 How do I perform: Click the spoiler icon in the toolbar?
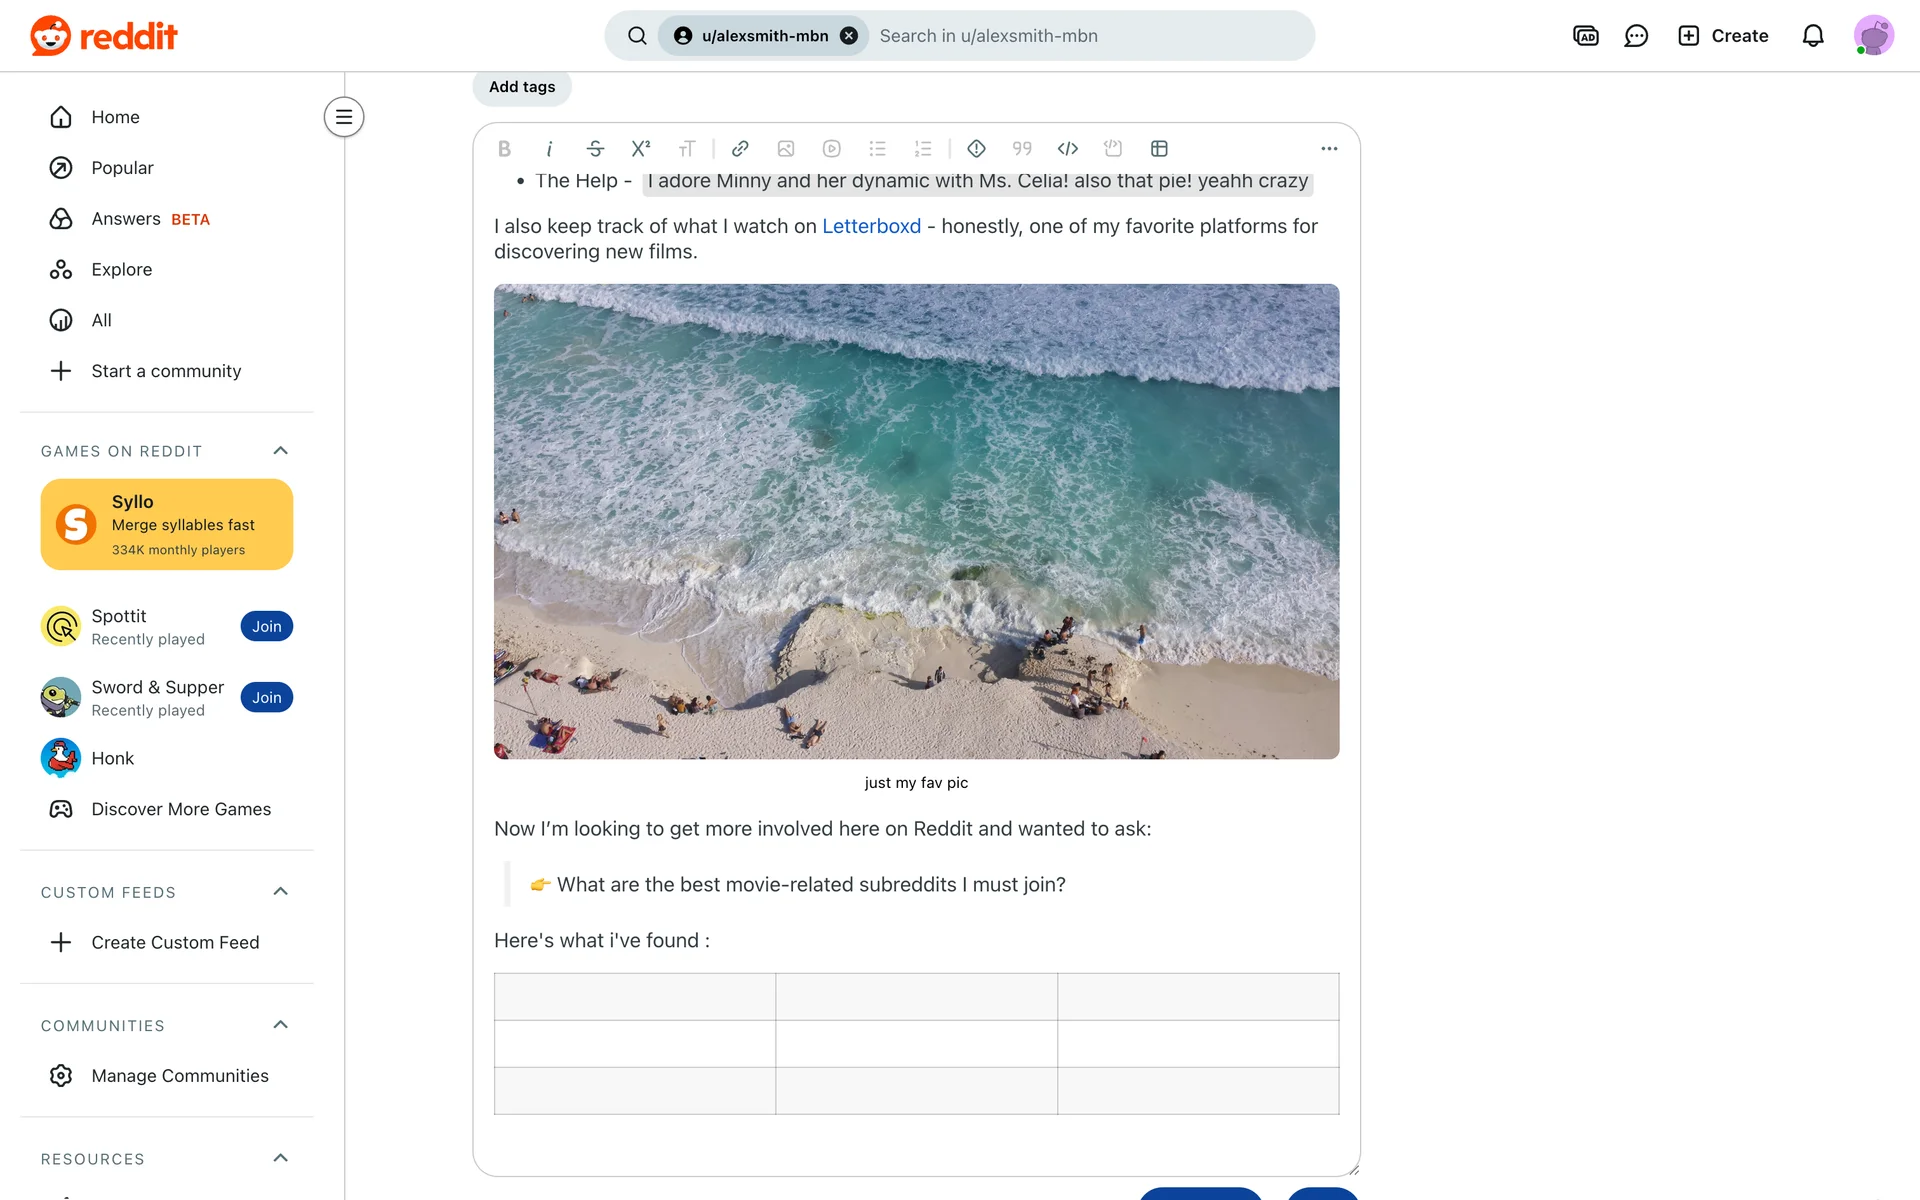[x=976, y=149]
